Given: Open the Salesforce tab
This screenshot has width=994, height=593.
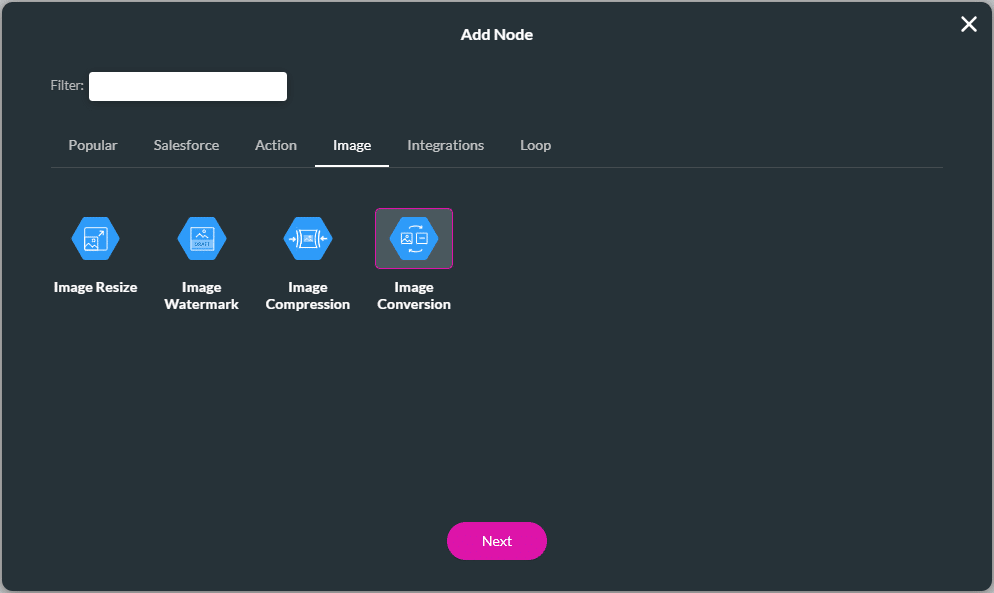Looking at the screenshot, I should [x=186, y=145].
